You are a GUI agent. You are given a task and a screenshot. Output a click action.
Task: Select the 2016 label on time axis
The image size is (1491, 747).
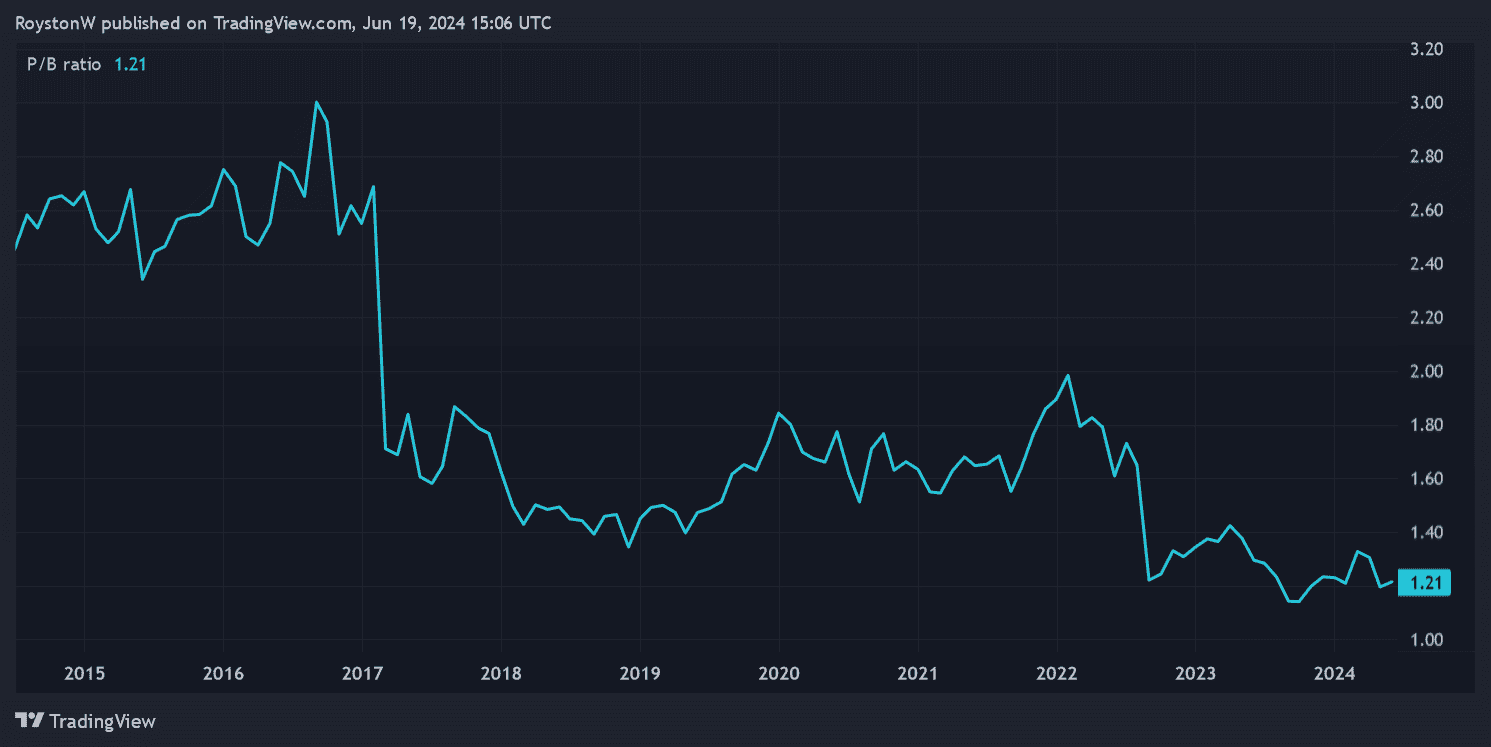(223, 674)
